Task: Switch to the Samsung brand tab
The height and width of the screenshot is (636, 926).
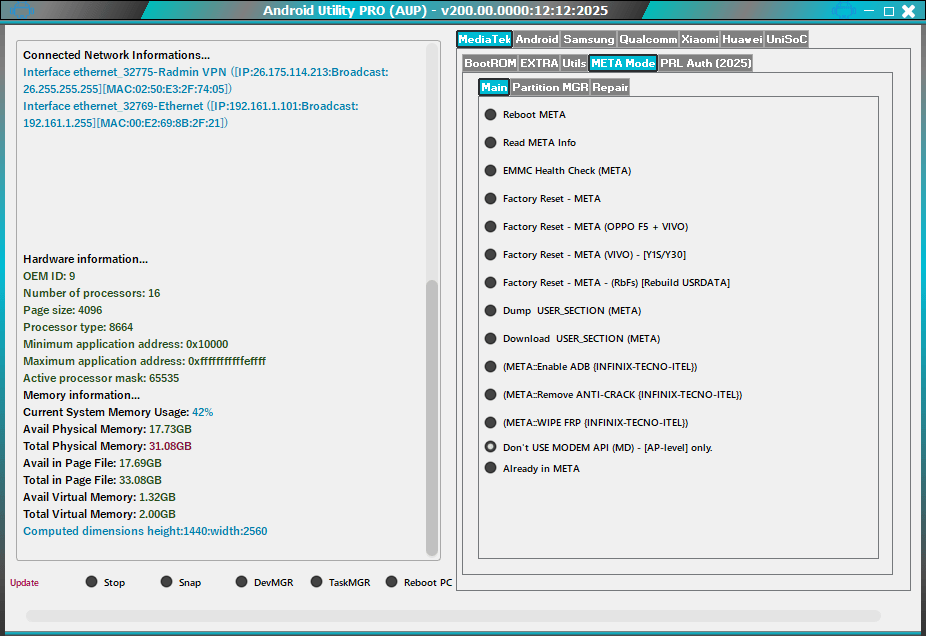Action: [x=588, y=39]
